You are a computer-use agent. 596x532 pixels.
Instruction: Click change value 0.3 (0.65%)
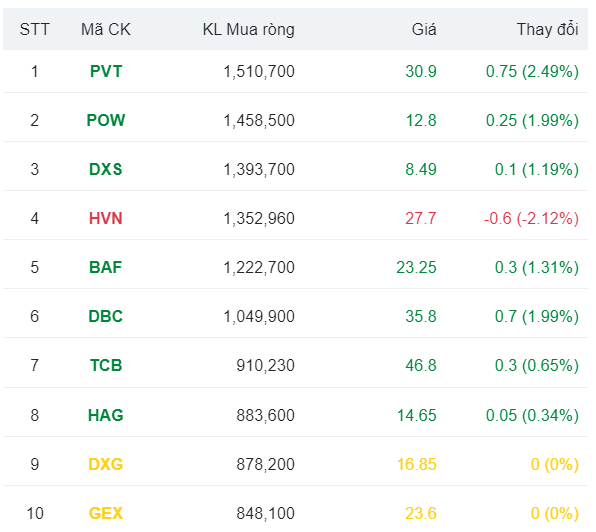(537, 366)
